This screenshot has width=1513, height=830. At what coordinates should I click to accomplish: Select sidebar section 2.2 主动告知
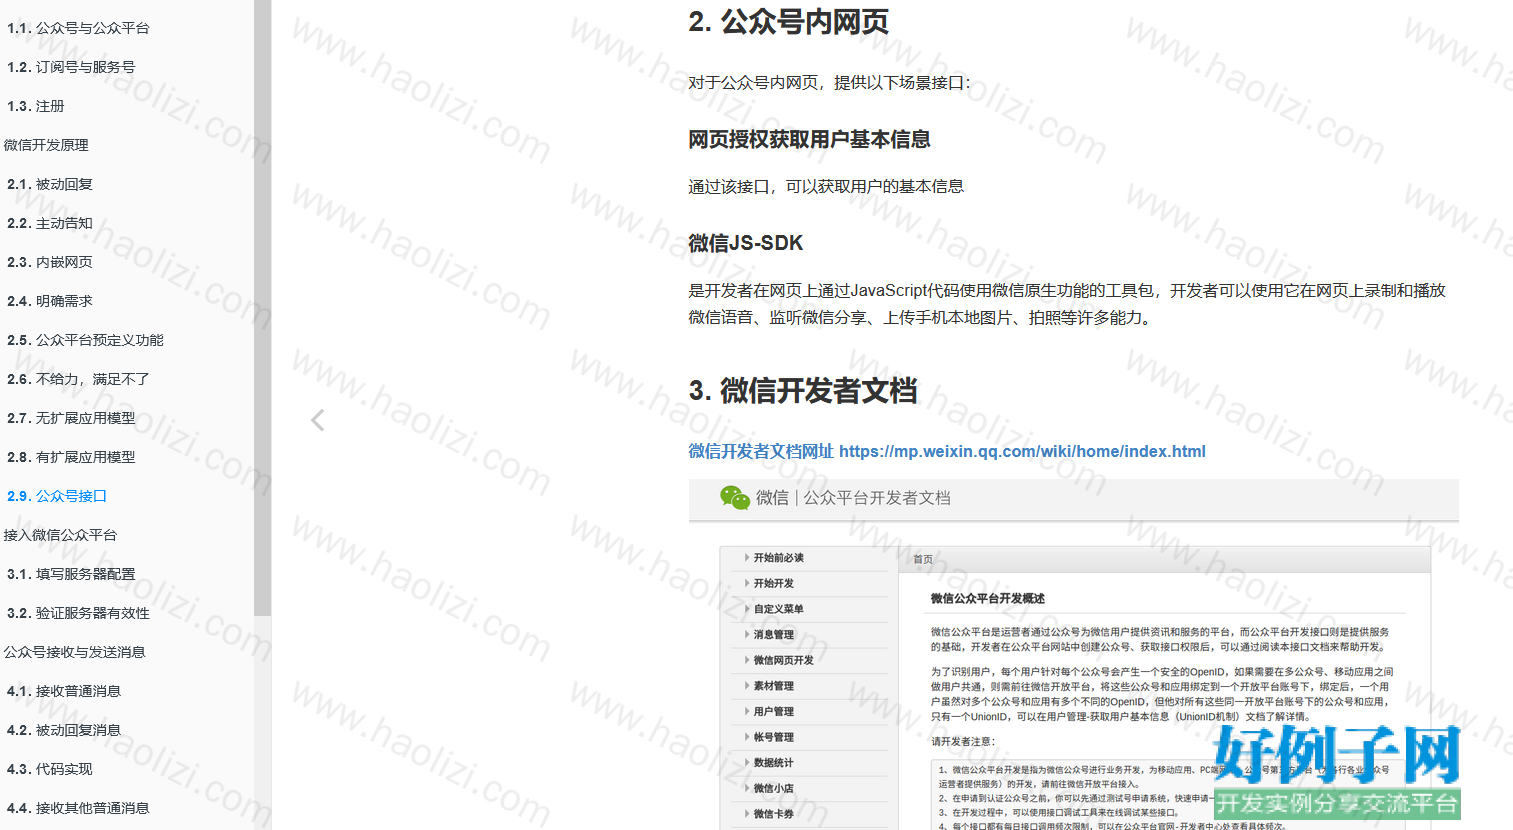[x=50, y=223]
